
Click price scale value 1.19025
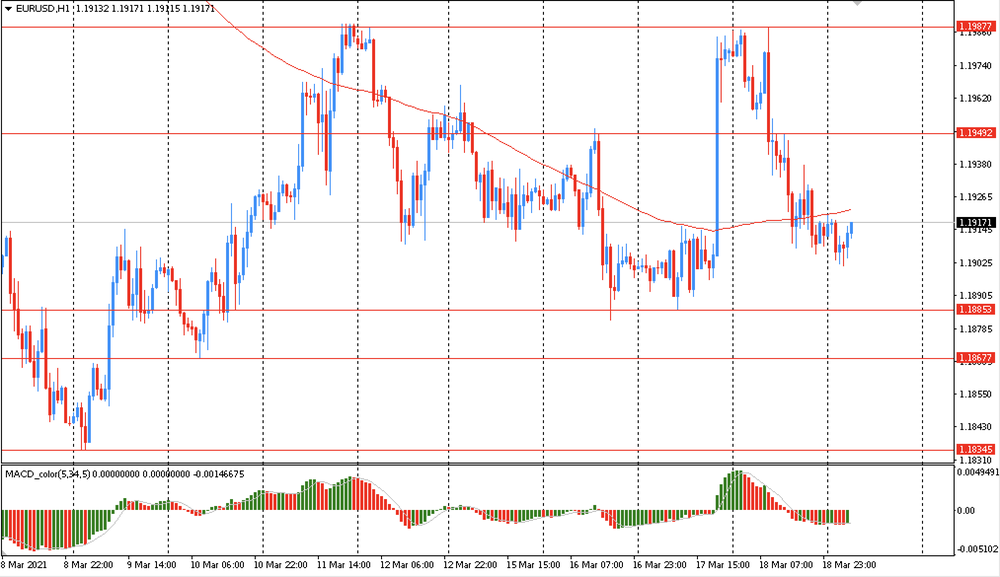tap(976, 262)
